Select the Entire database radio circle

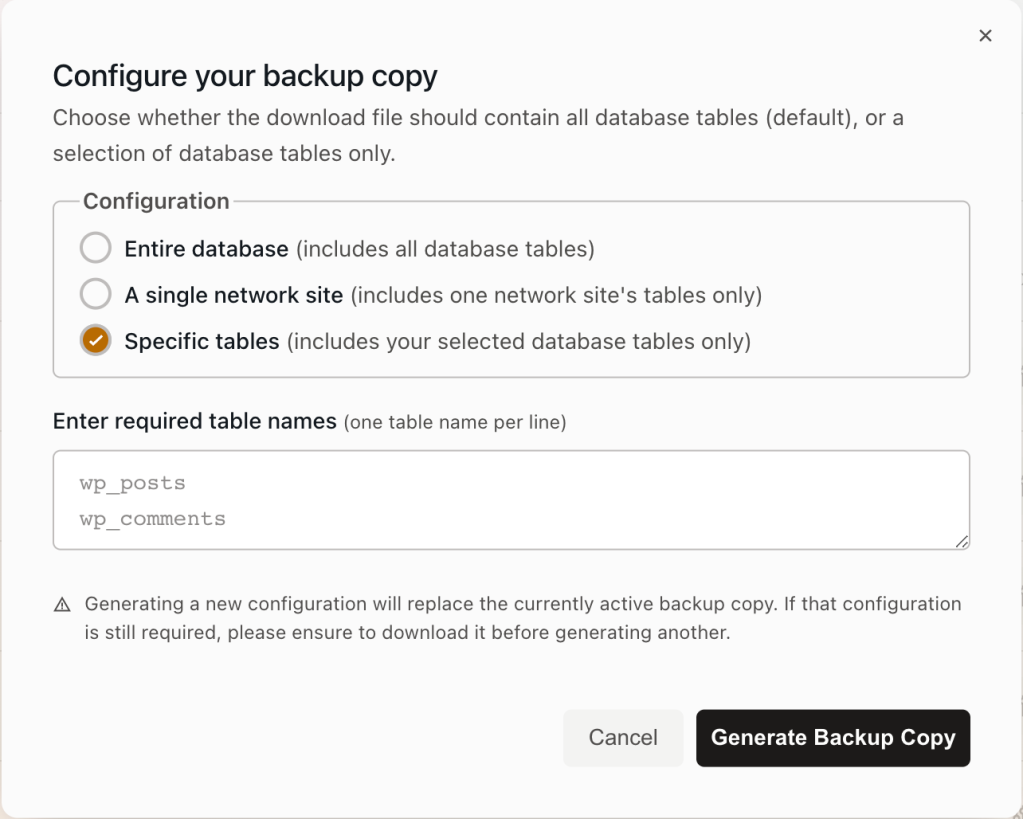click(x=96, y=248)
